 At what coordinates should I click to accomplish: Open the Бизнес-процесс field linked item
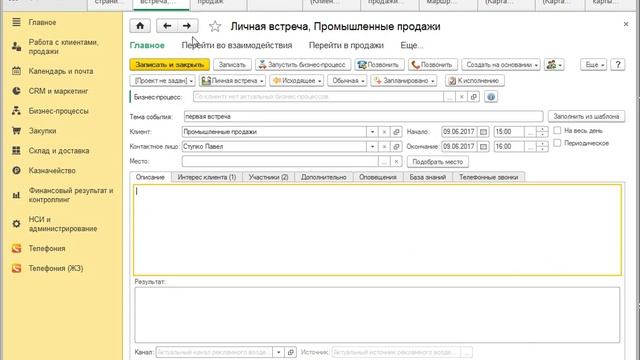tap(474, 97)
